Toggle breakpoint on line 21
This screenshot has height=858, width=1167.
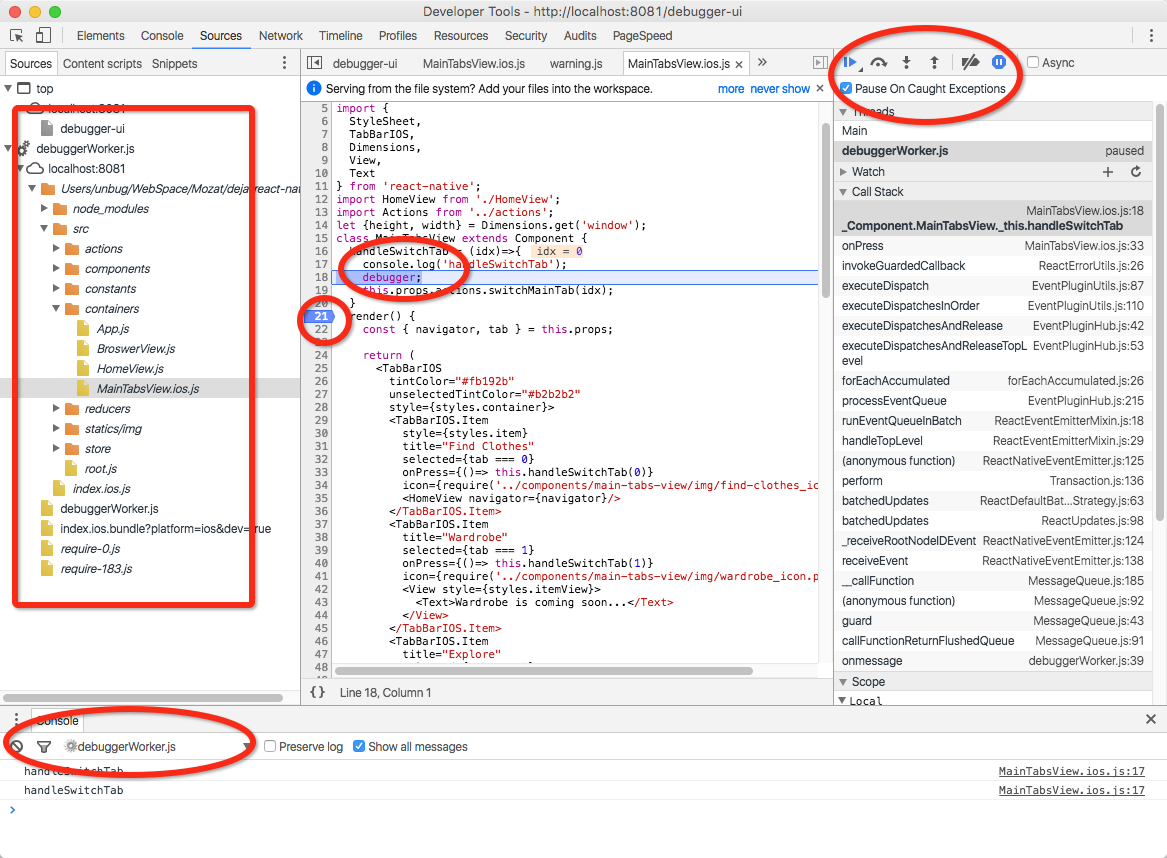coord(320,316)
